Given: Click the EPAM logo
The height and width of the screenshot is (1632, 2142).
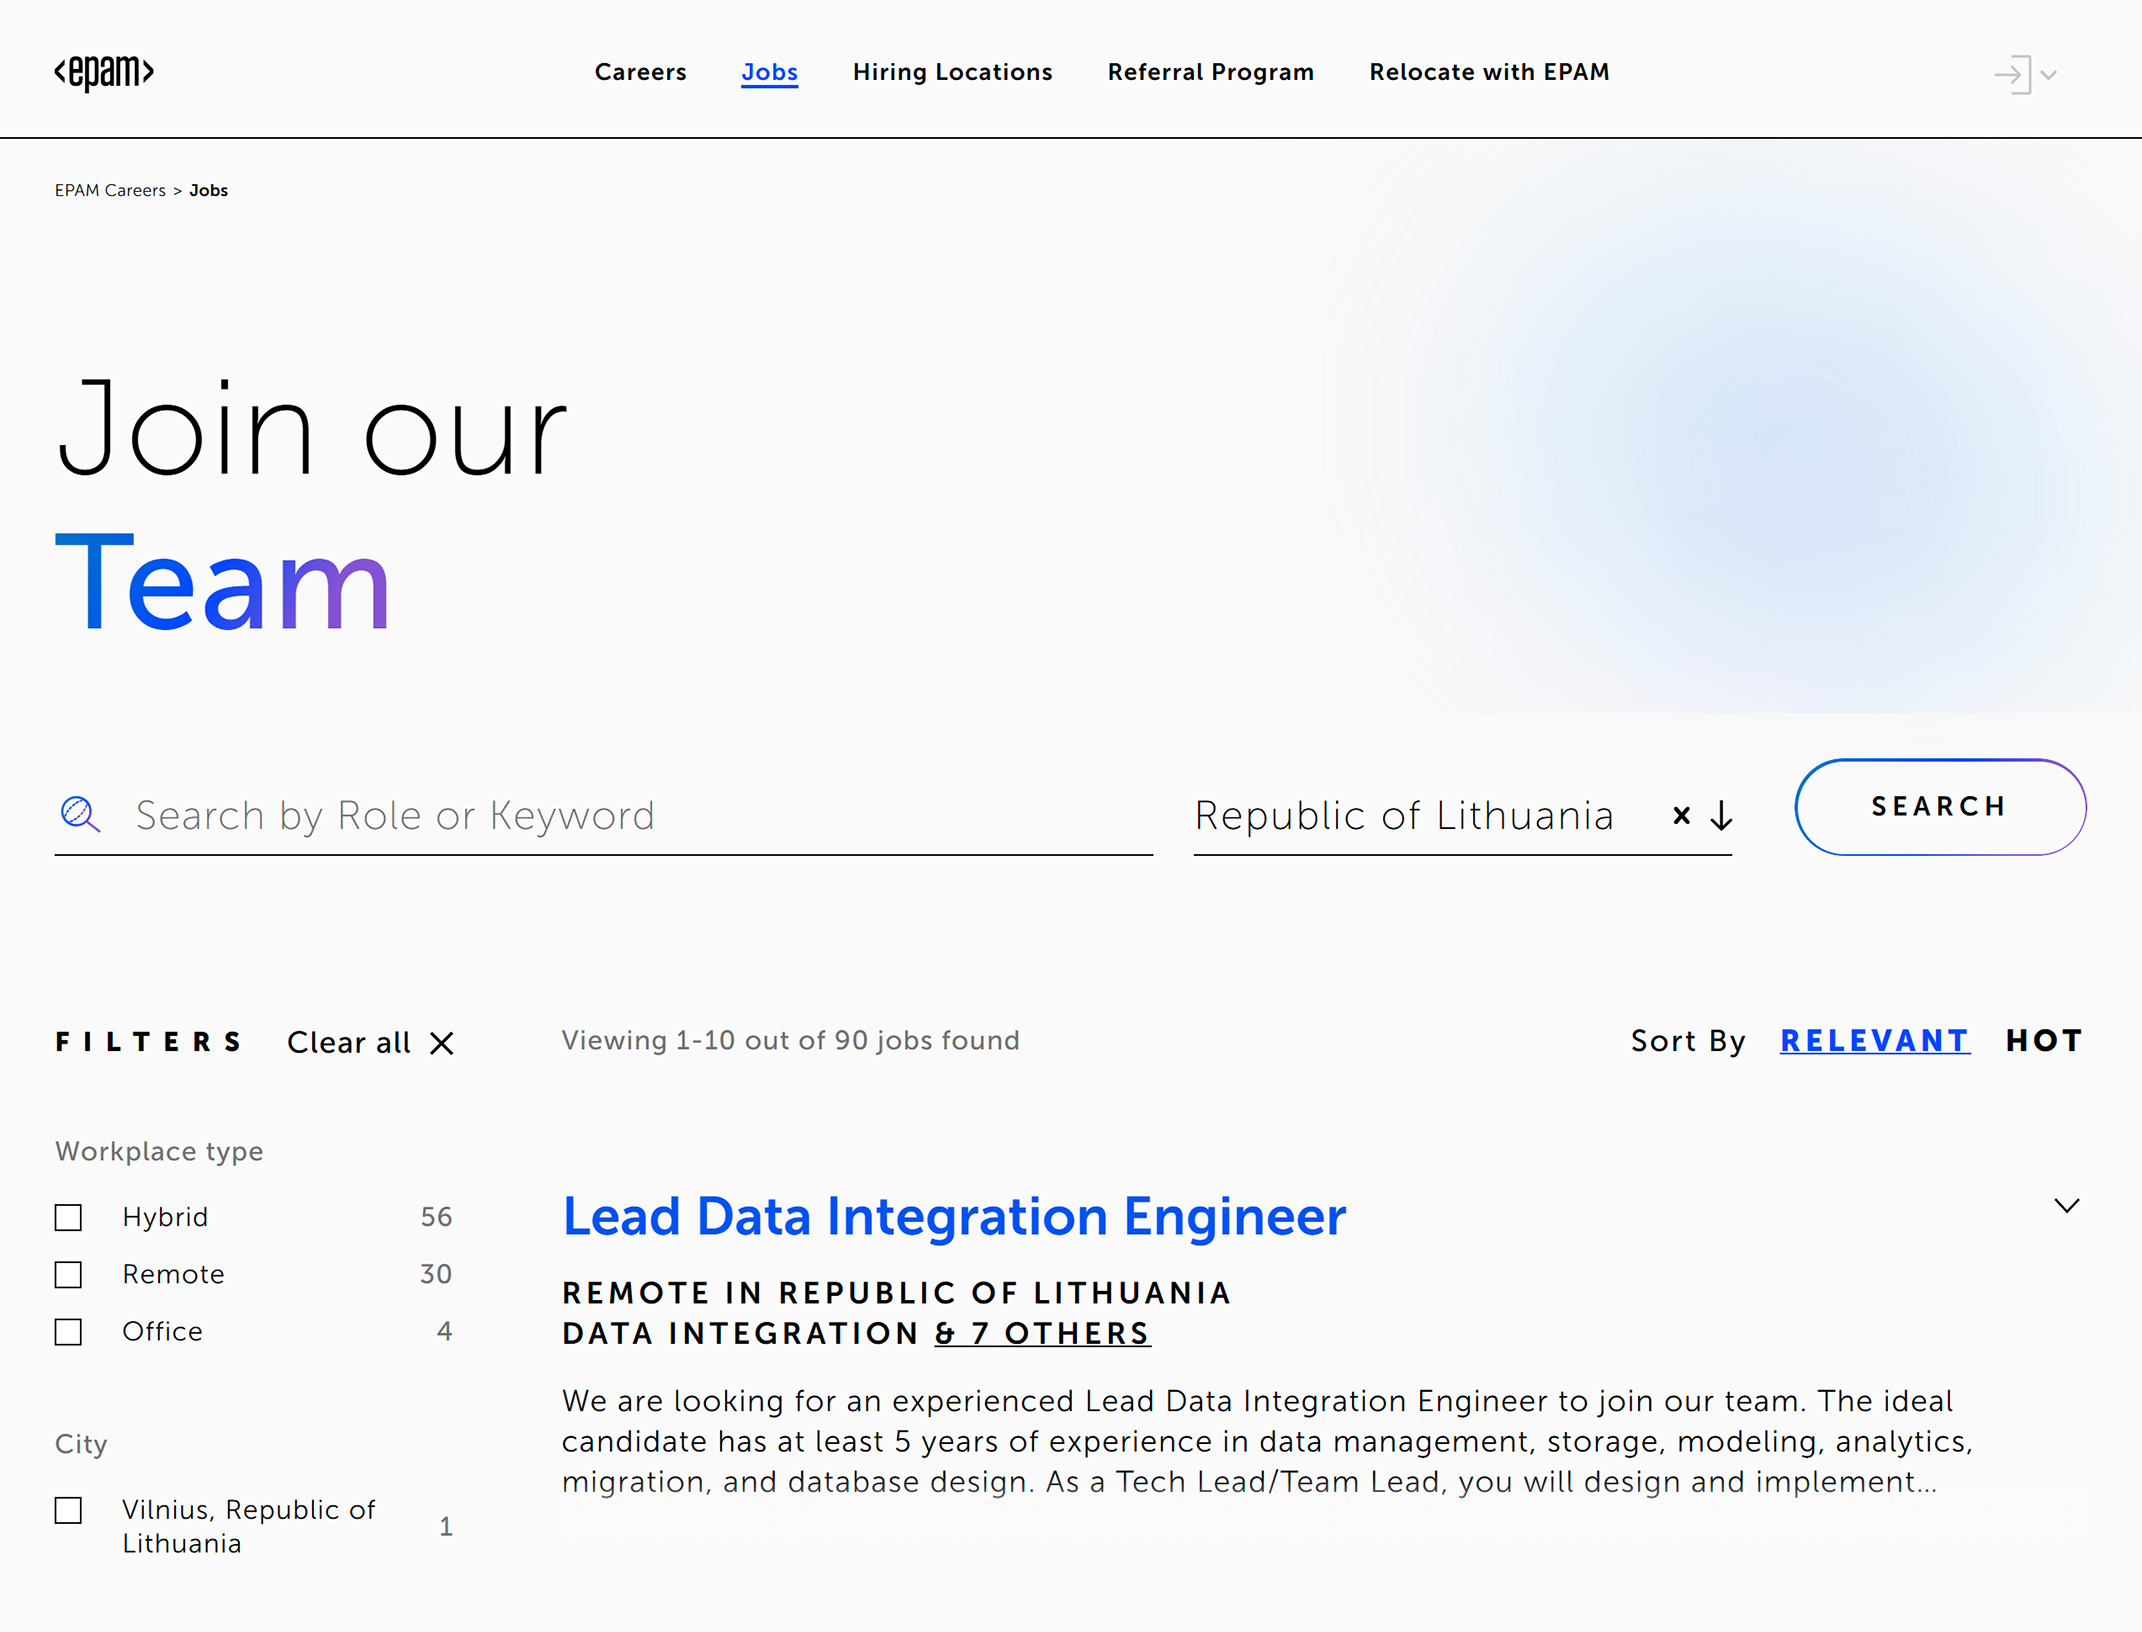Looking at the screenshot, I should tap(104, 72).
